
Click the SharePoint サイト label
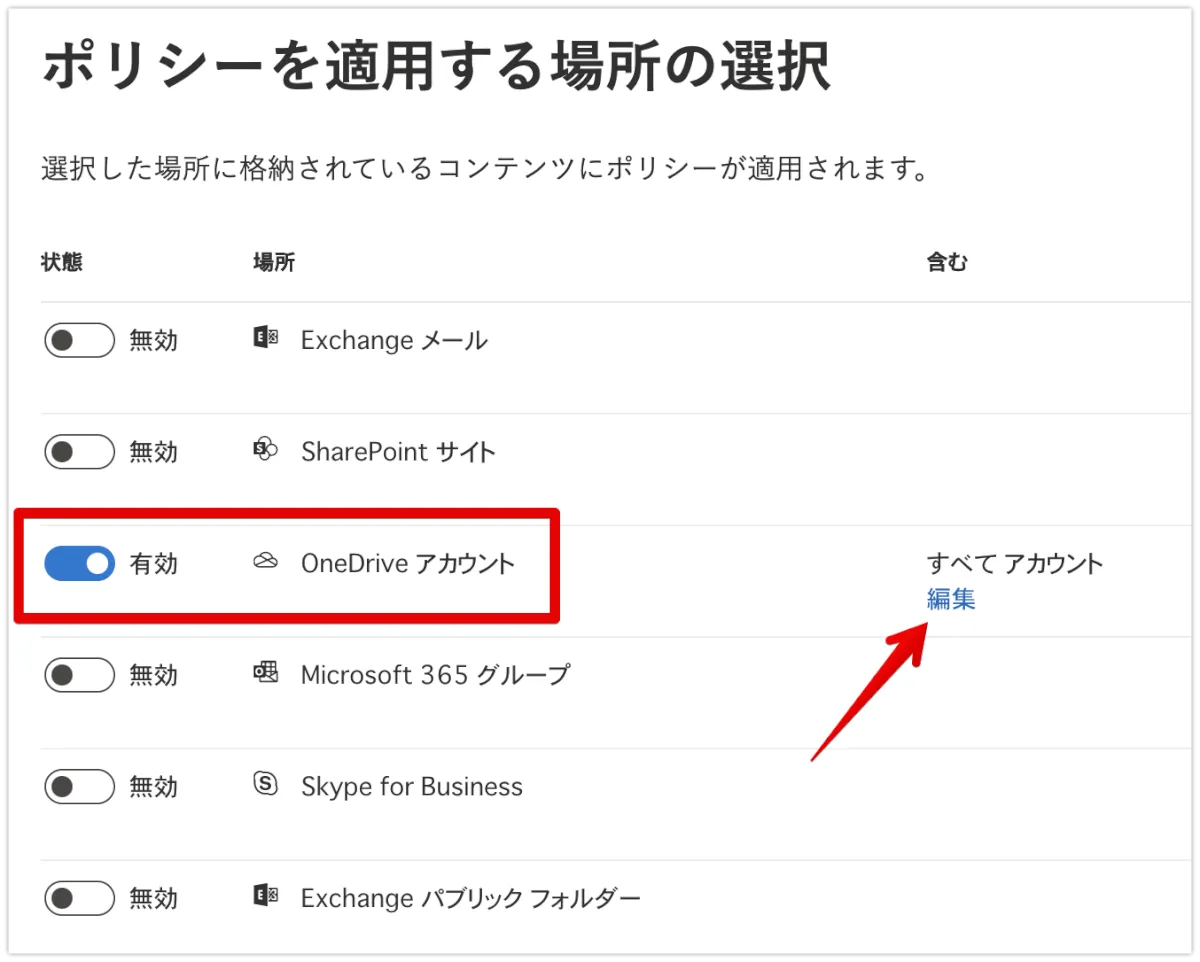pyautogui.click(x=398, y=452)
